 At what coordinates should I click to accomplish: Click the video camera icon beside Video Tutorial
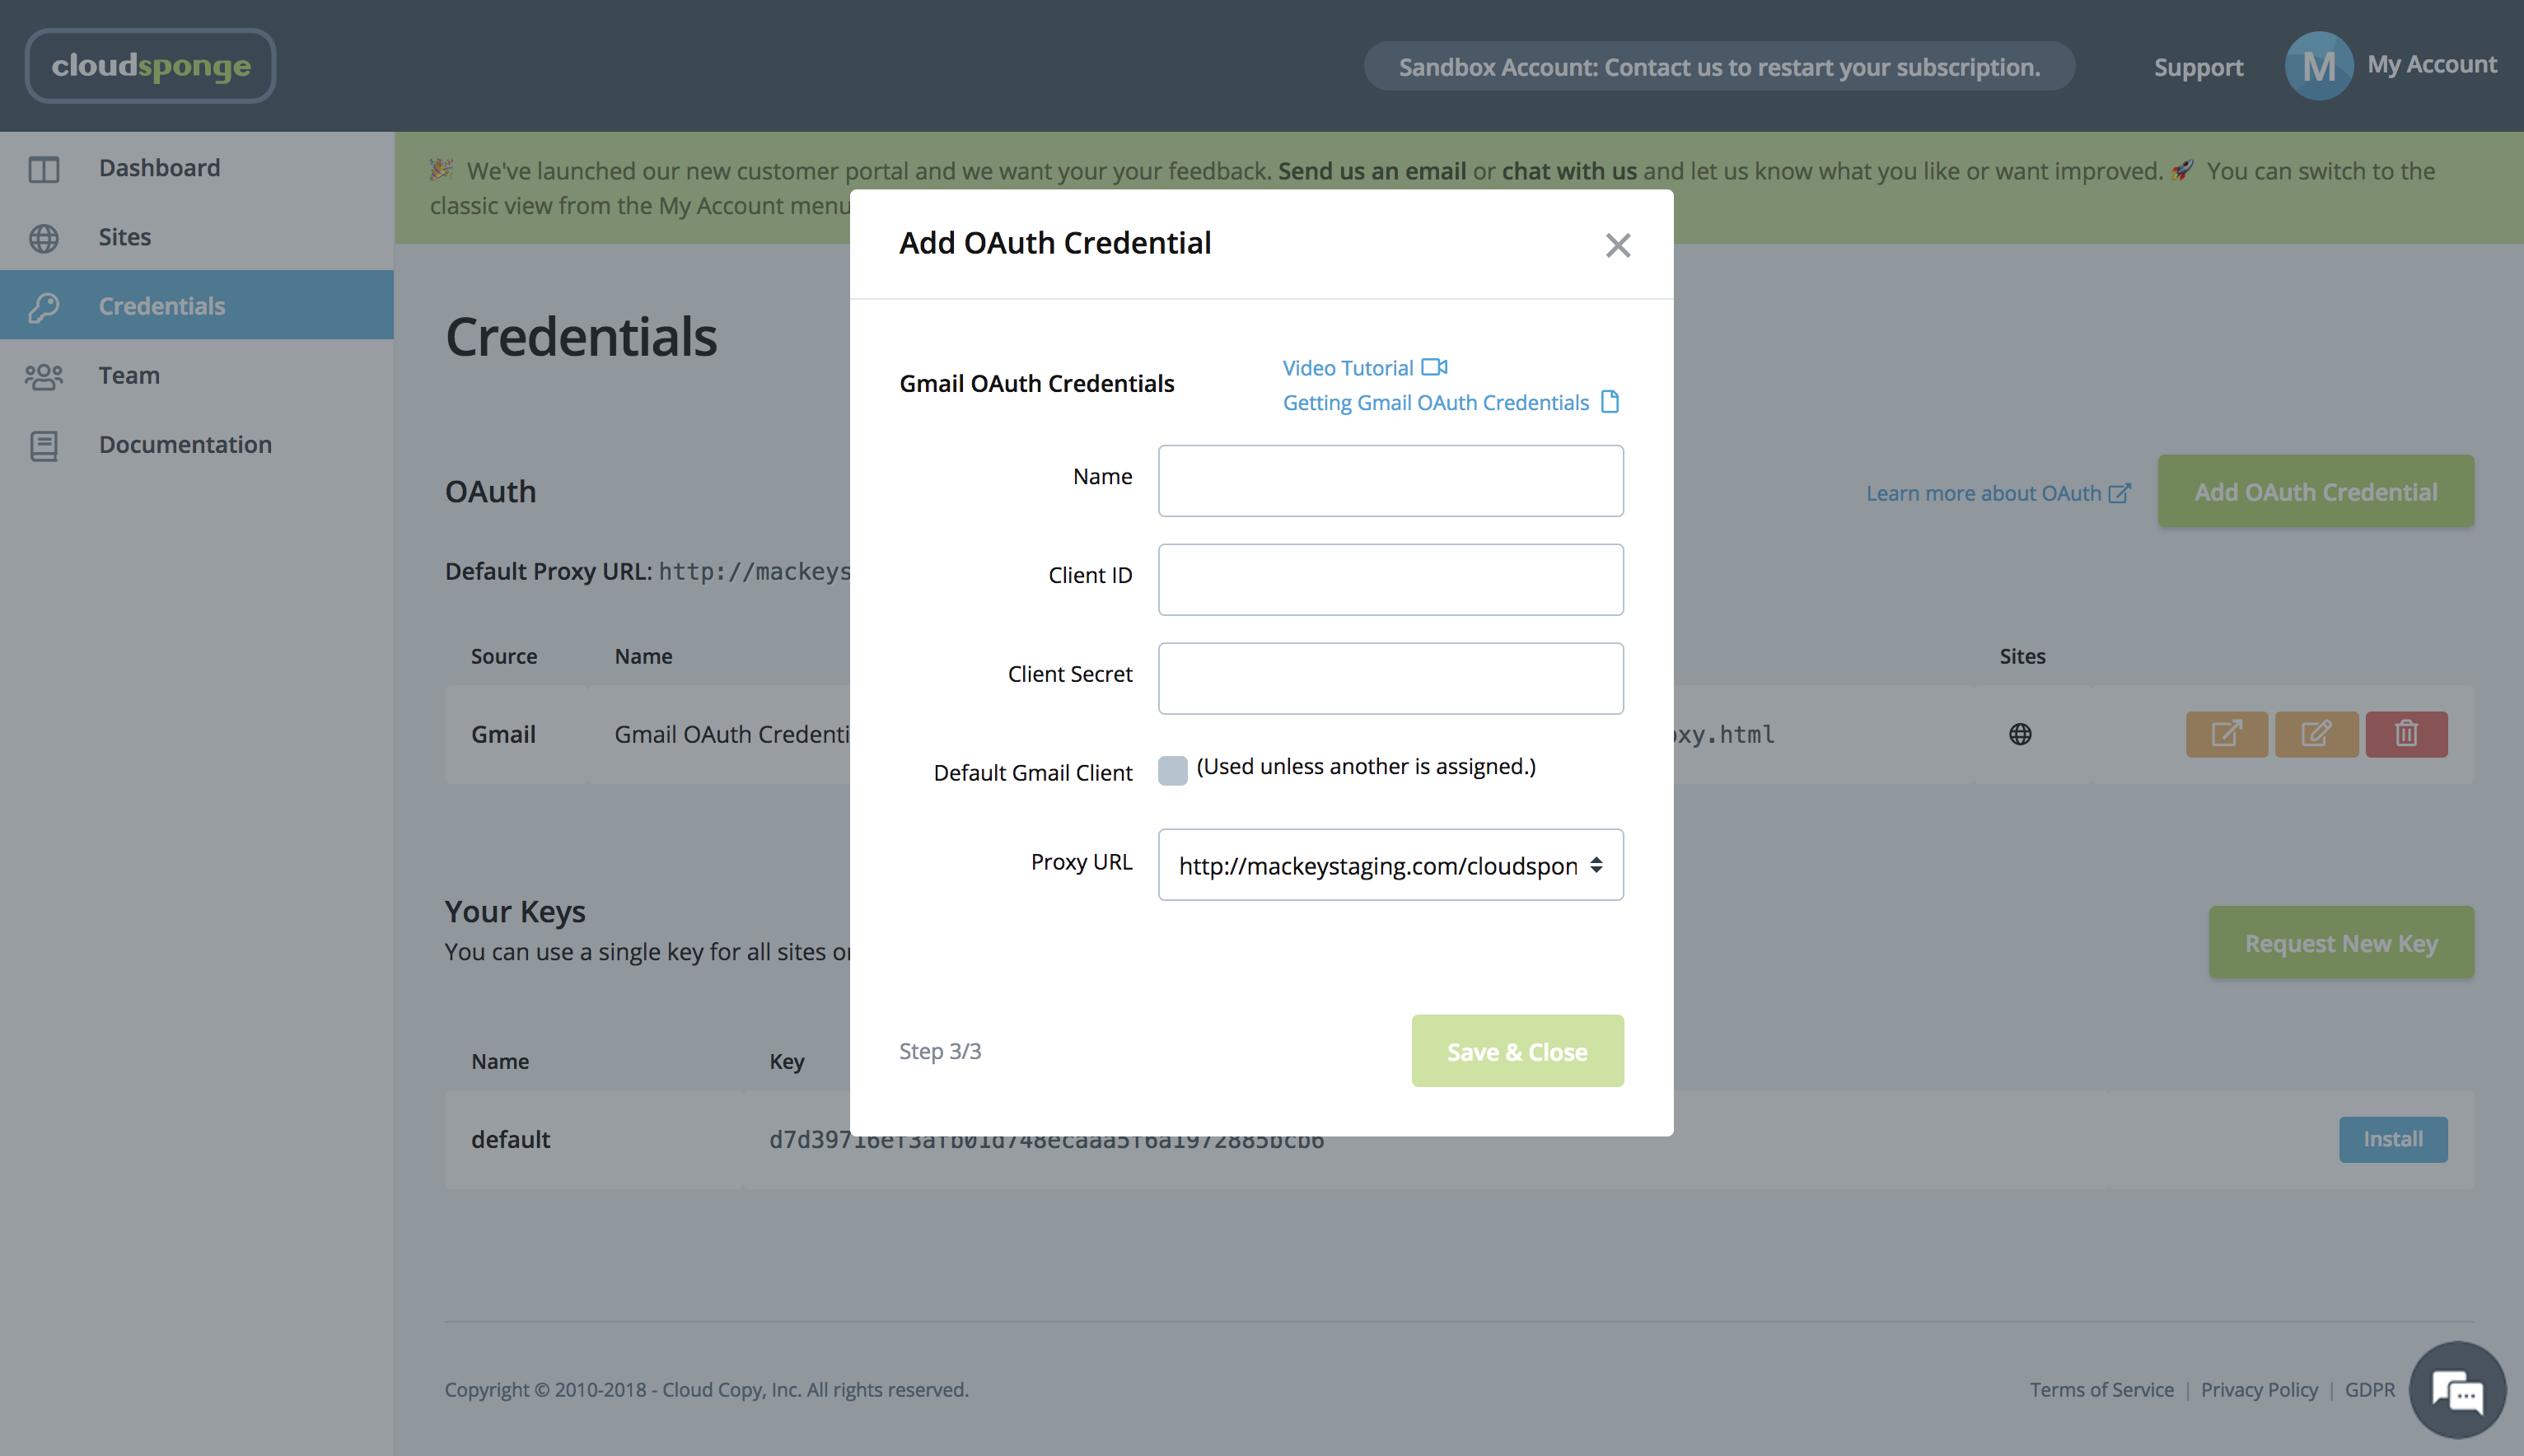[x=1434, y=367]
